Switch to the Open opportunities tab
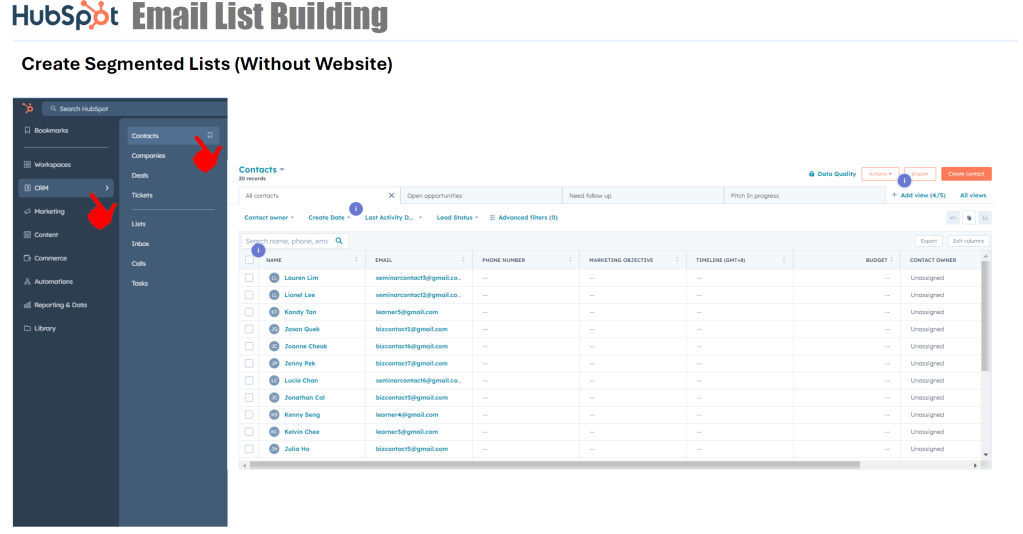Image resolution: width=1023 pixels, height=534 pixels. click(480, 196)
